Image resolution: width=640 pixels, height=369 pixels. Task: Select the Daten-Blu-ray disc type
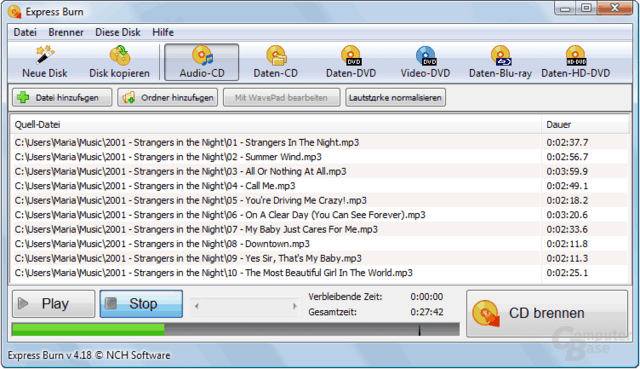pos(500,62)
